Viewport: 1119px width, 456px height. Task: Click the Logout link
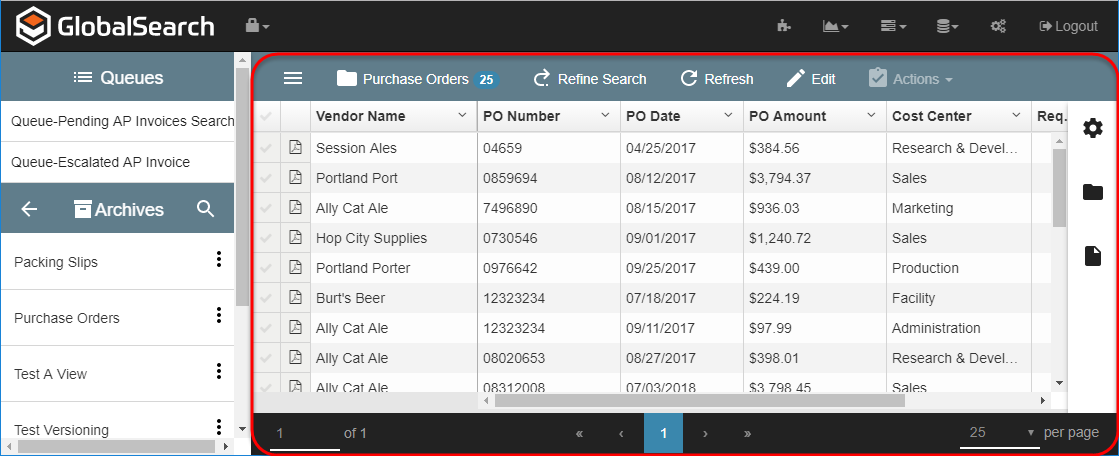point(1068,26)
